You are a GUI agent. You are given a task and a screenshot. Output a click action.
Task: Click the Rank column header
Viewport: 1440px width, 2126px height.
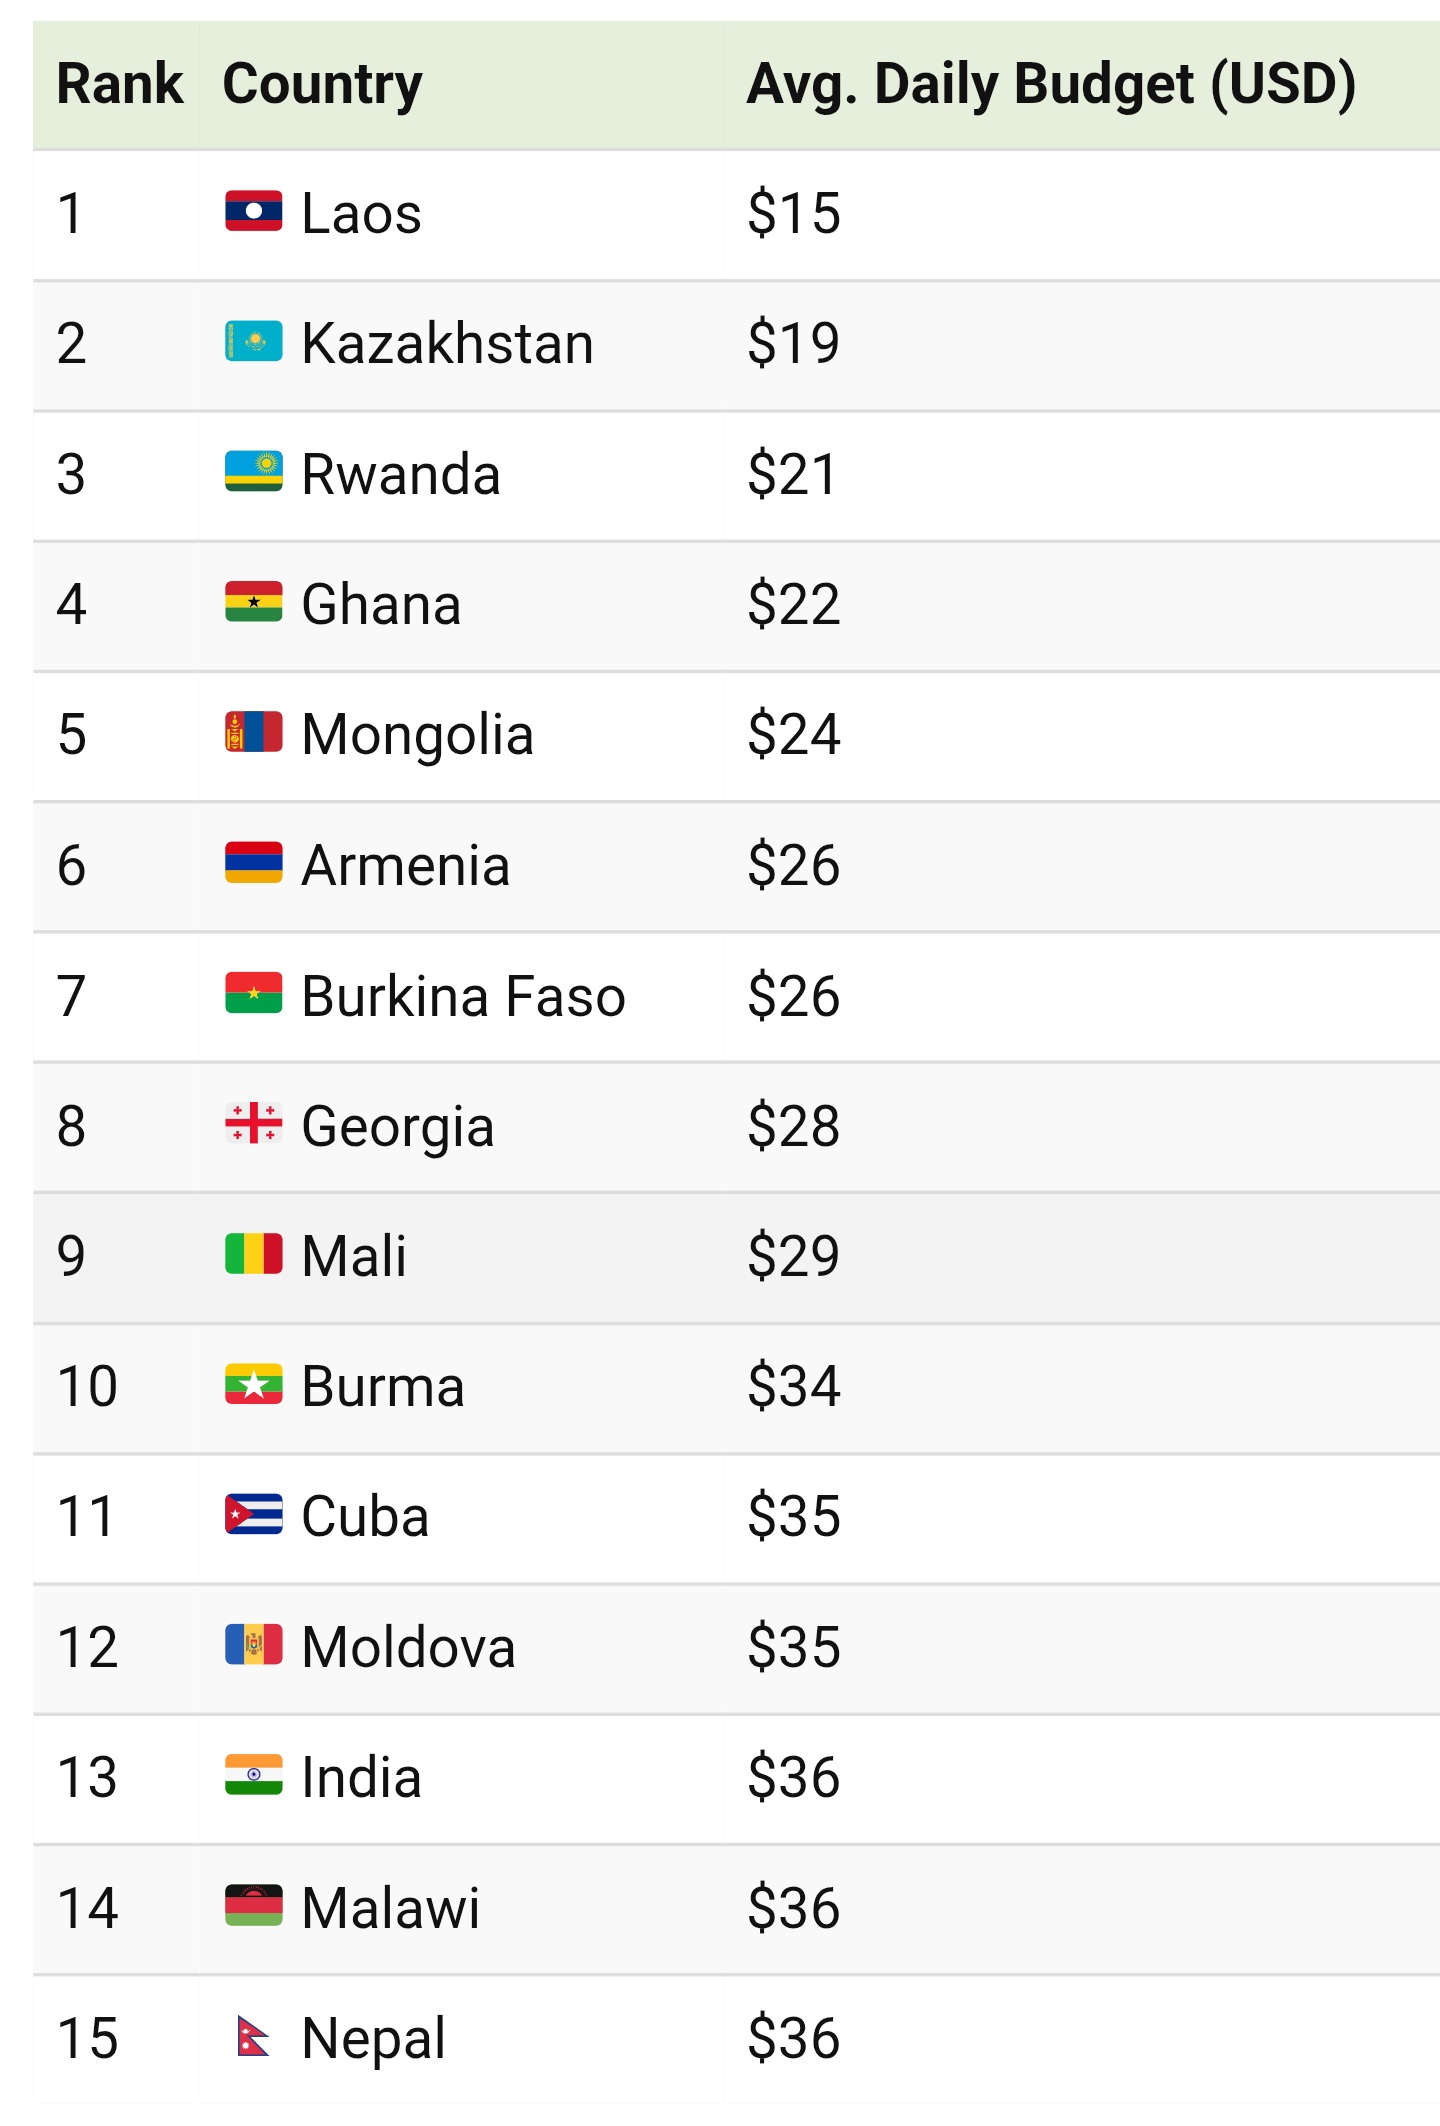[119, 84]
